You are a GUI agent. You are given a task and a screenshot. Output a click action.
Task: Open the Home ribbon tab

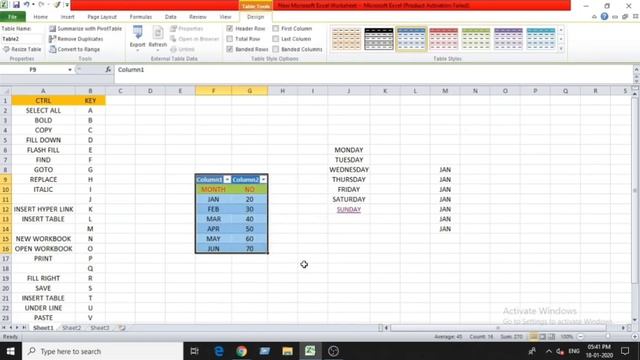tap(40, 17)
